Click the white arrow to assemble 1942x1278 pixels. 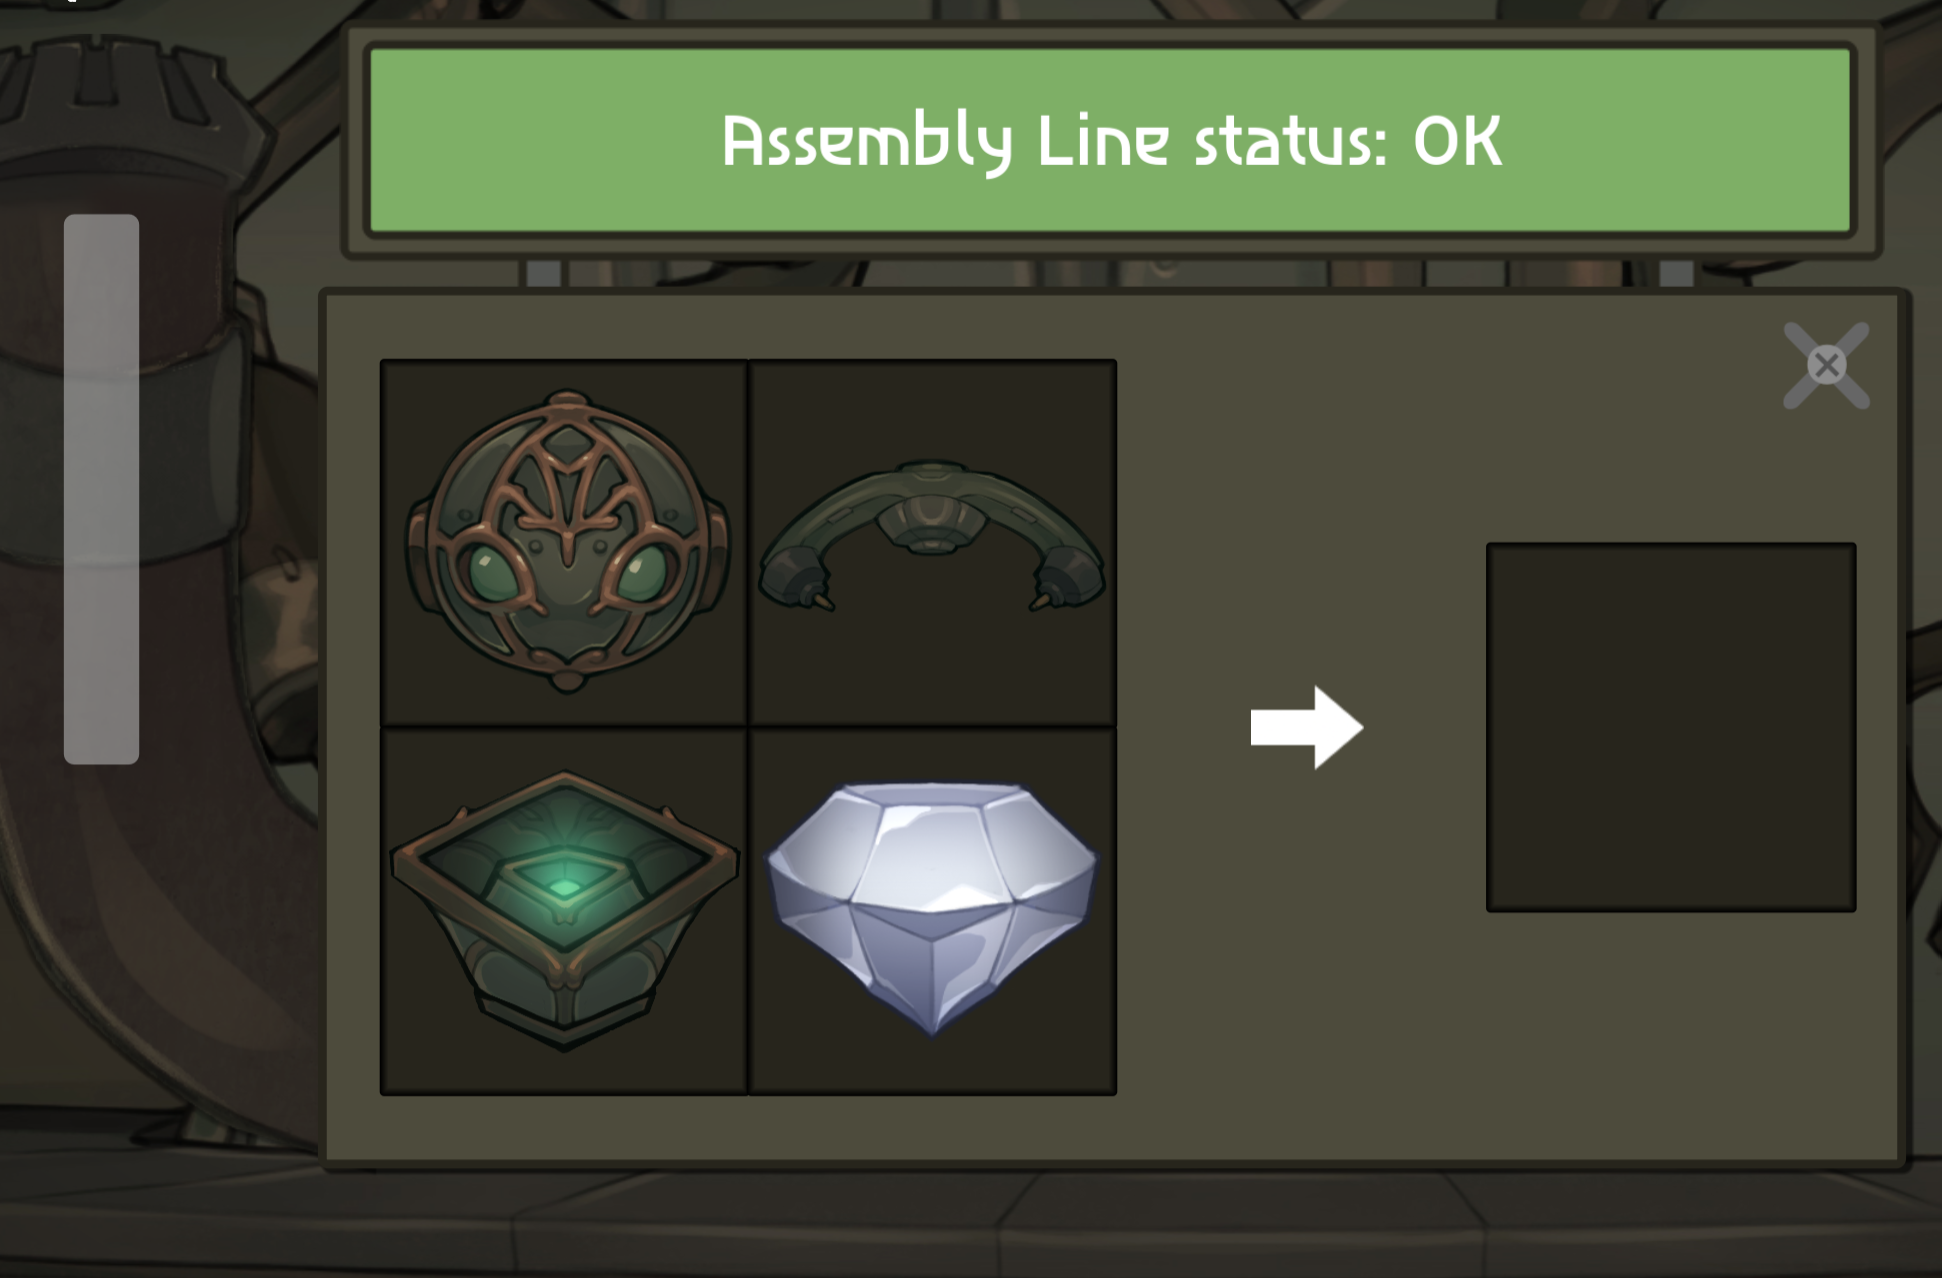1306,727
